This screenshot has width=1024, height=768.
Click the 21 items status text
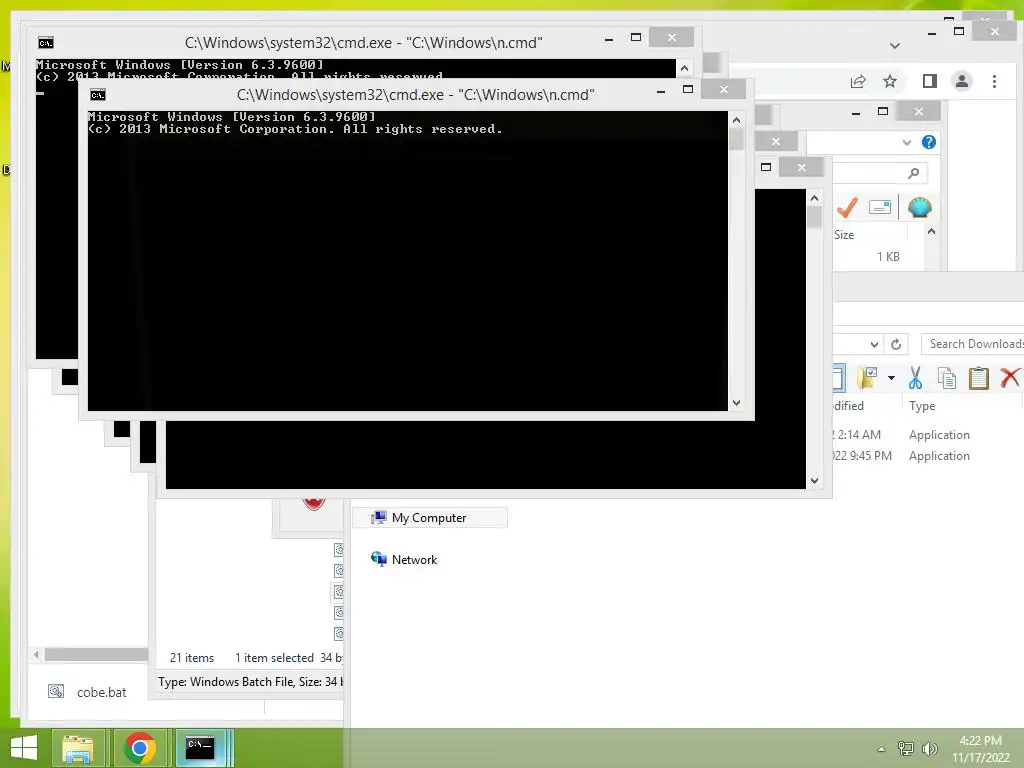[191, 658]
